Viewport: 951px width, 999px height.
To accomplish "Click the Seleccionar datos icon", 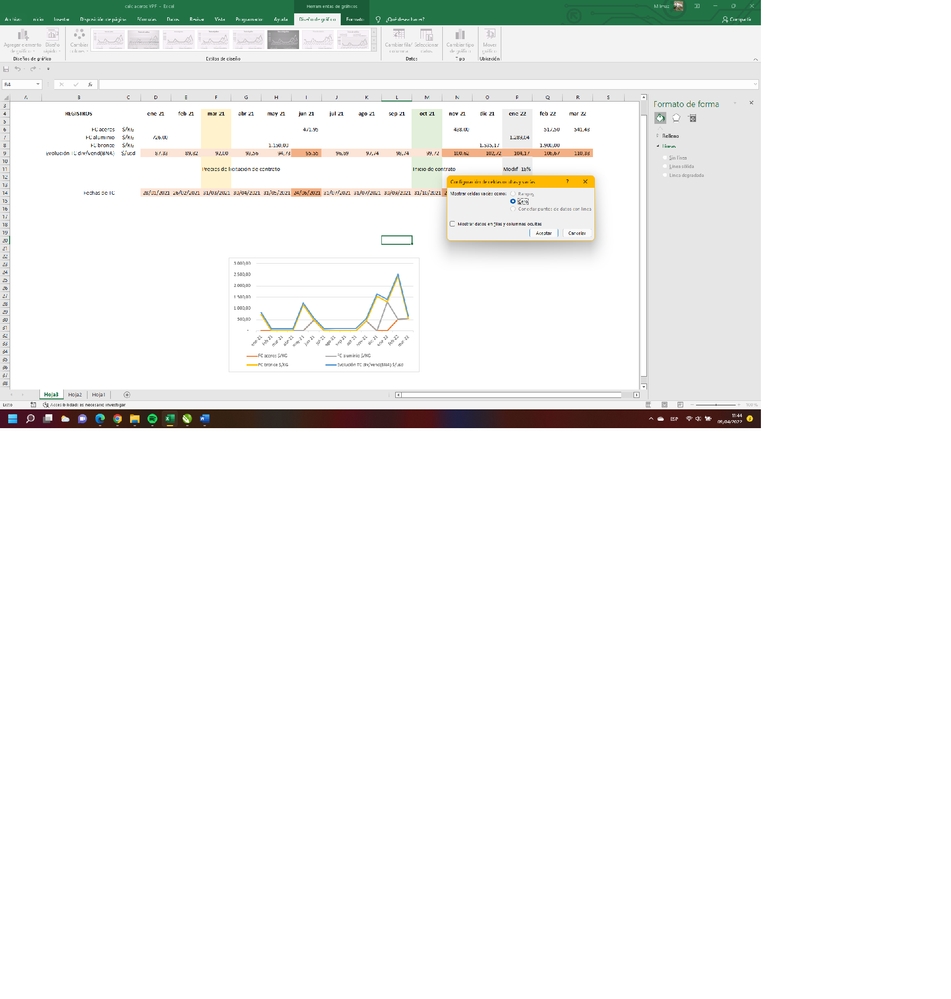I will tap(428, 40).
